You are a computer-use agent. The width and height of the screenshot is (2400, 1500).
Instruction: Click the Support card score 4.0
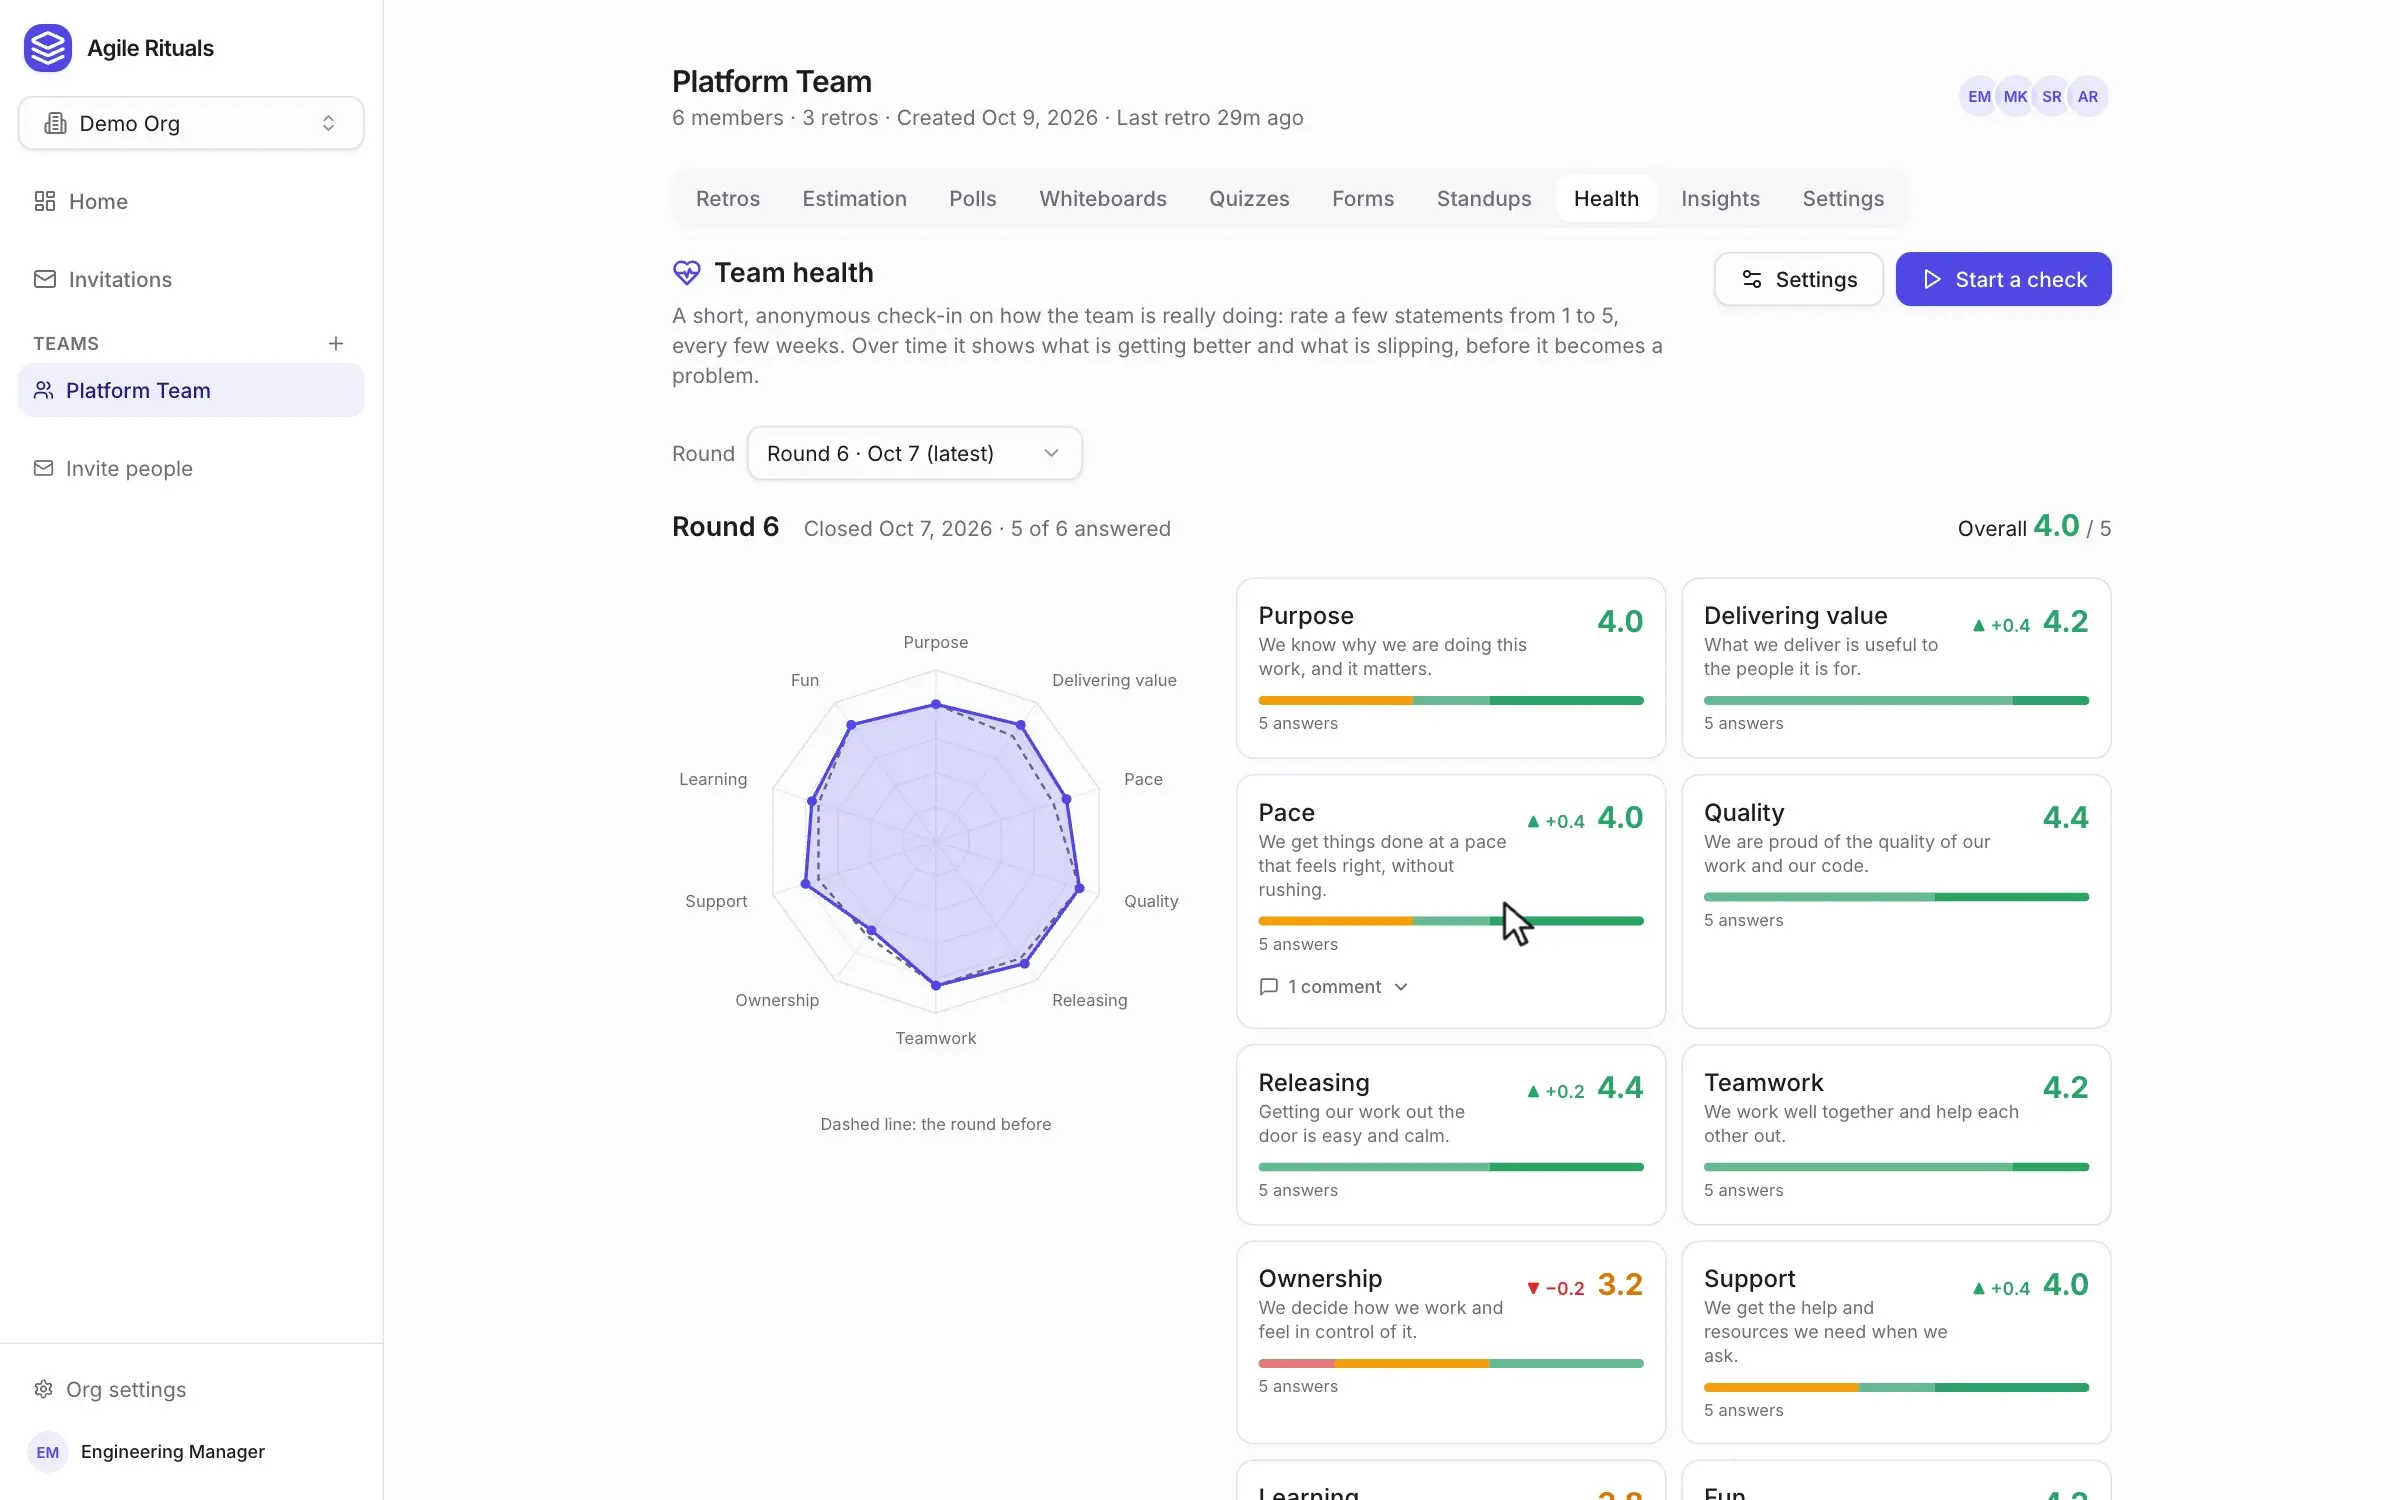tap(2065, 1284)
